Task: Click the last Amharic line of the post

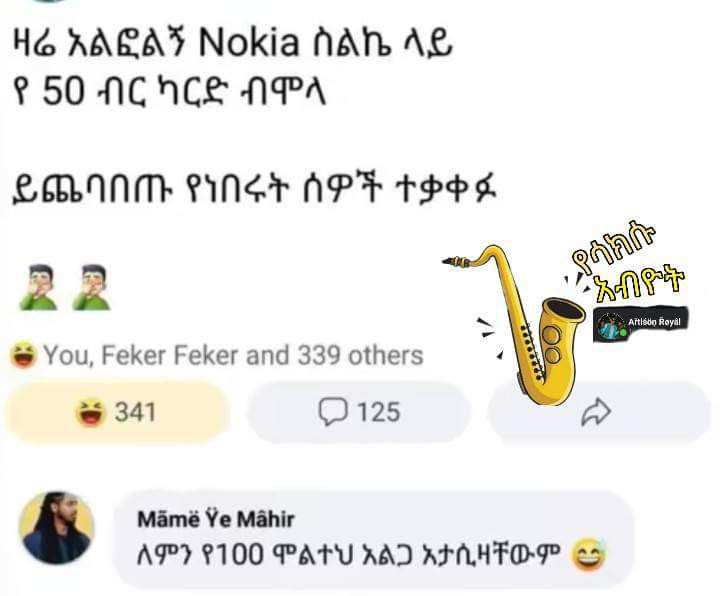Action: tap(255, 189)
